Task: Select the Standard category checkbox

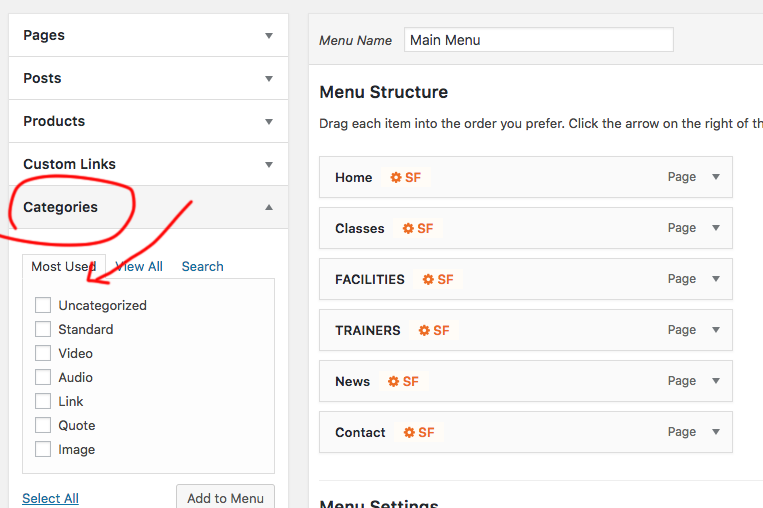Action: coord(43,329)
